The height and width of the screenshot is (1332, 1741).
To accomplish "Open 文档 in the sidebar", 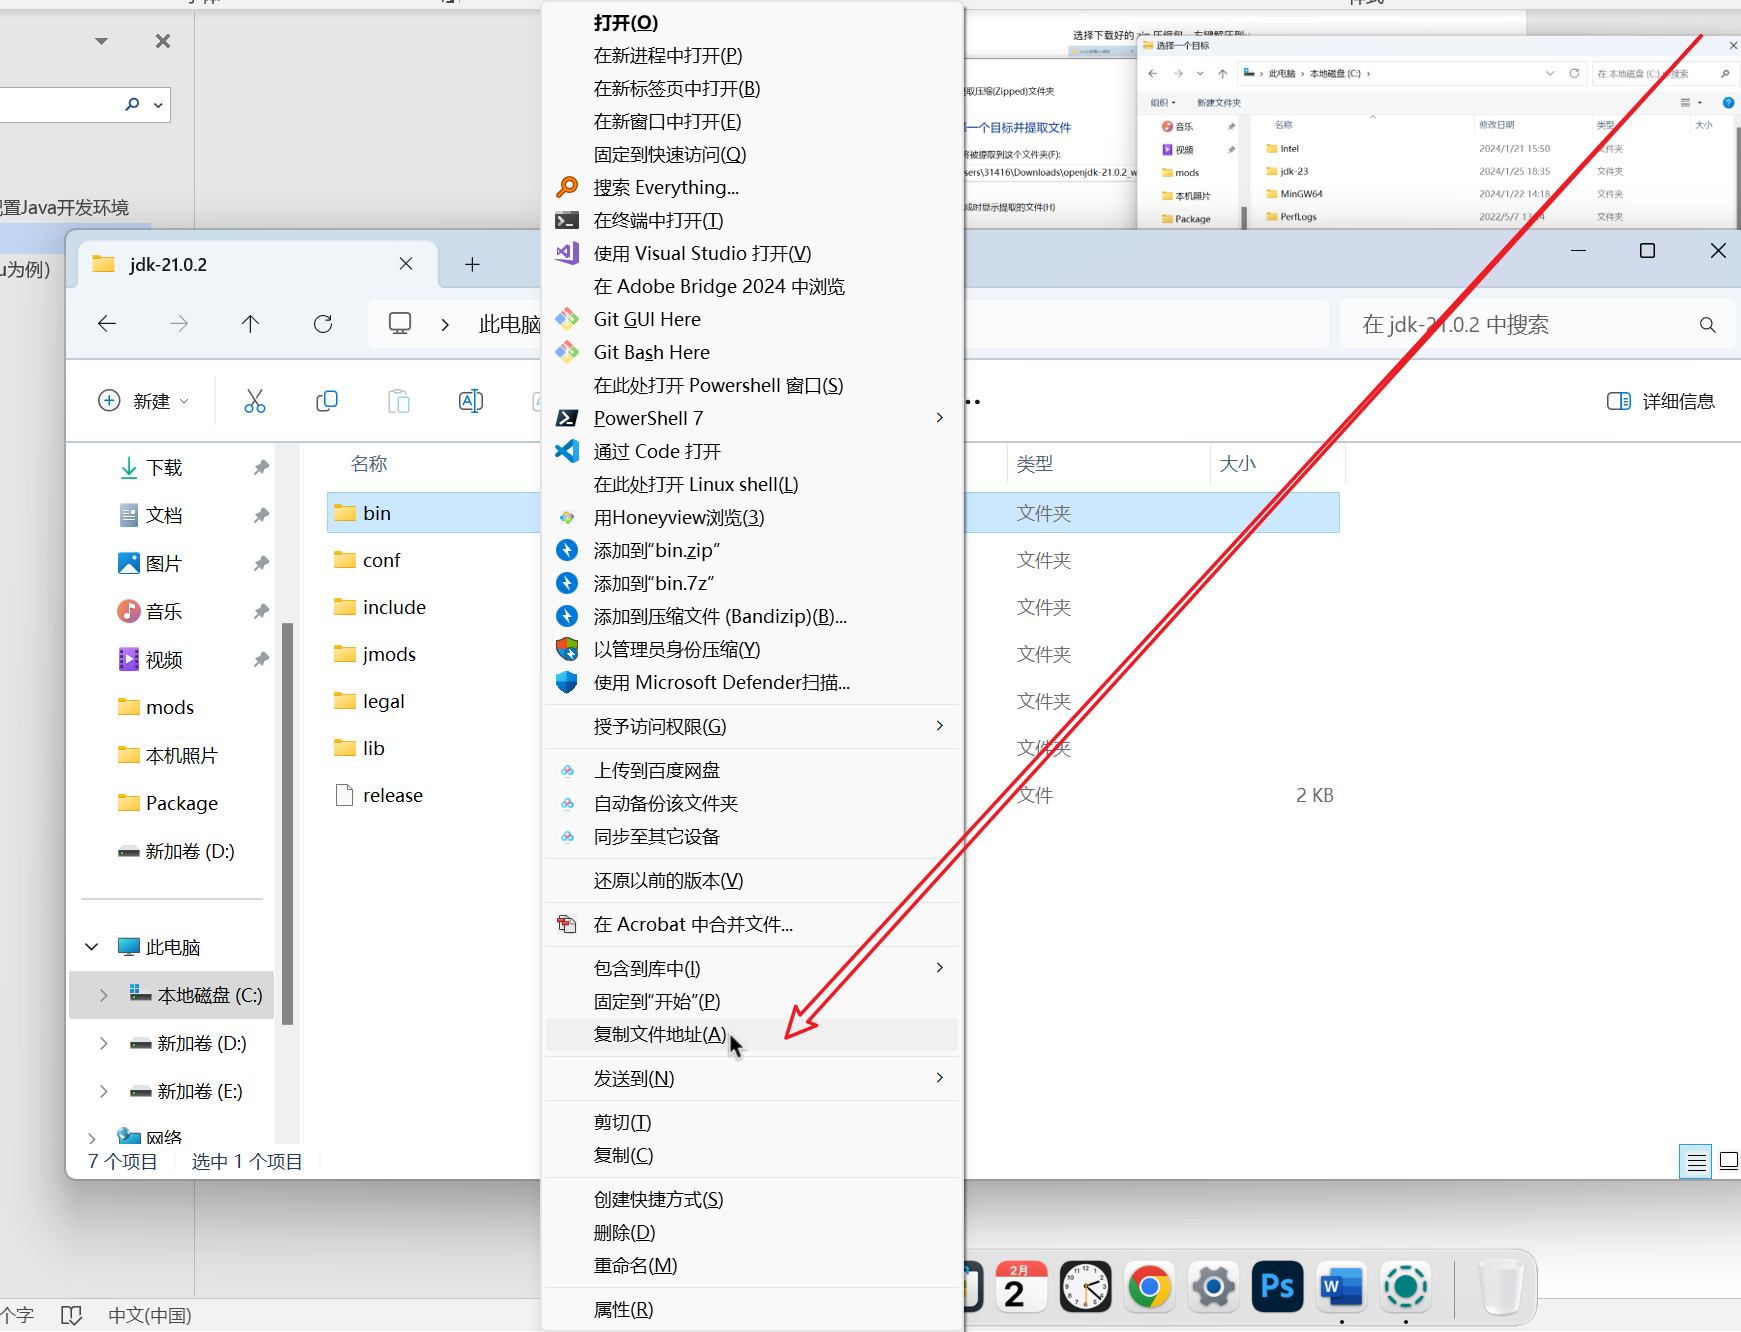I will click(164, 515).
